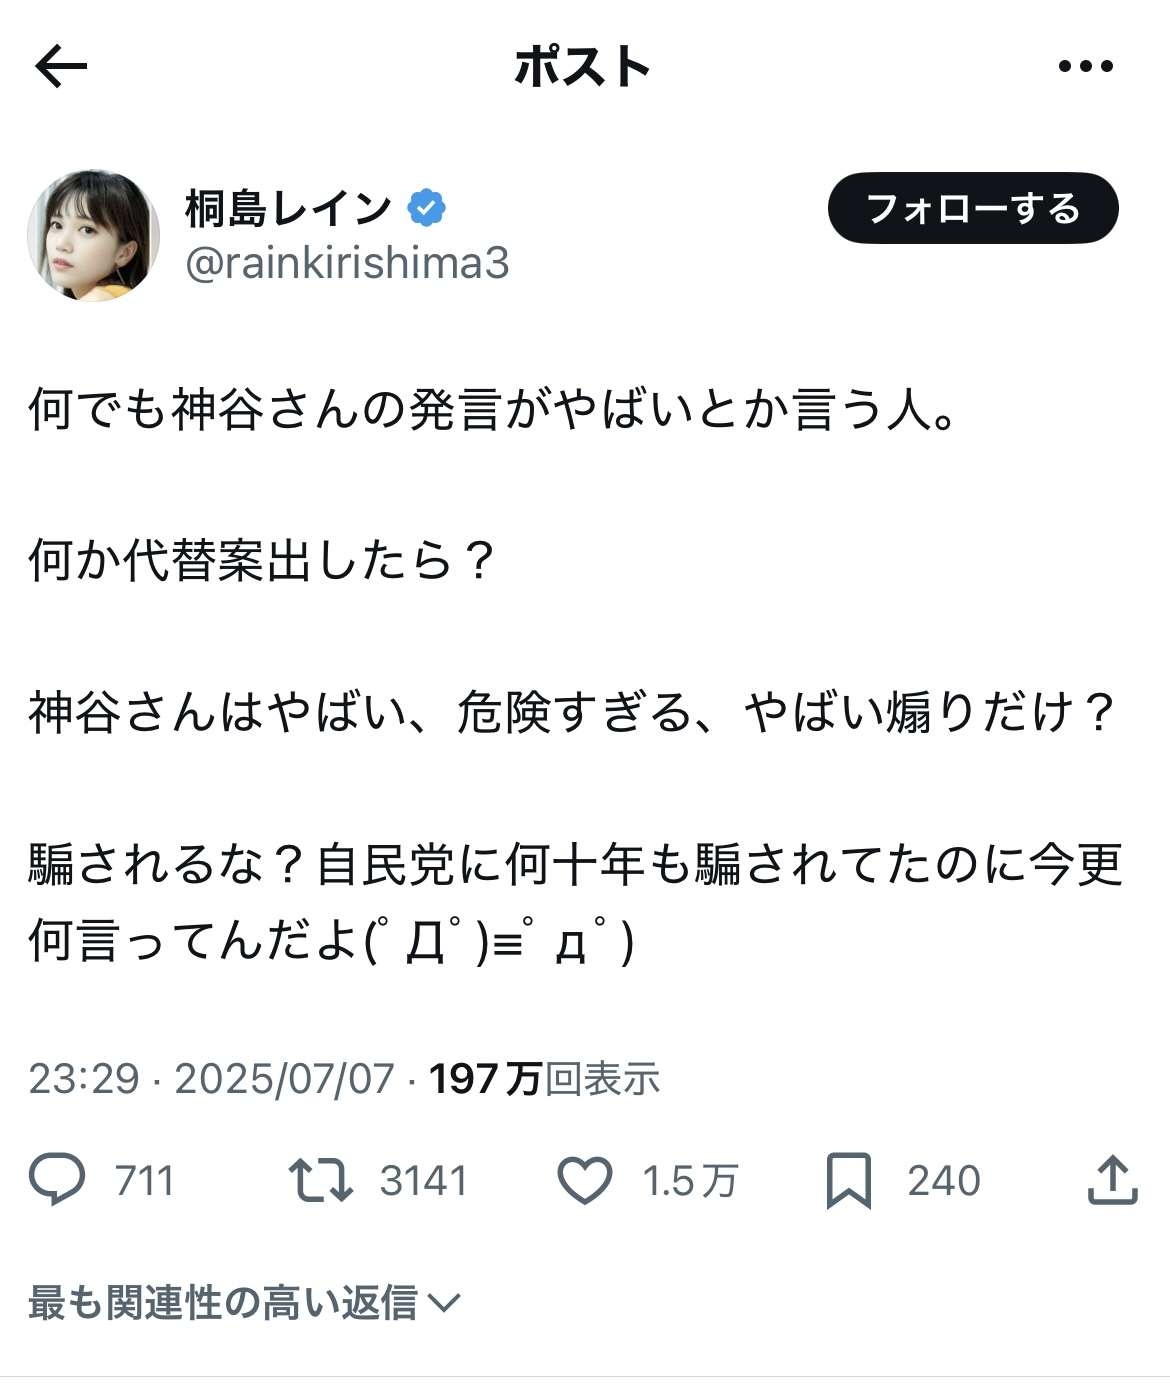The image size is (1170, 1399).
Task: Tap the share upload icon
Action: (1112, 1180)
